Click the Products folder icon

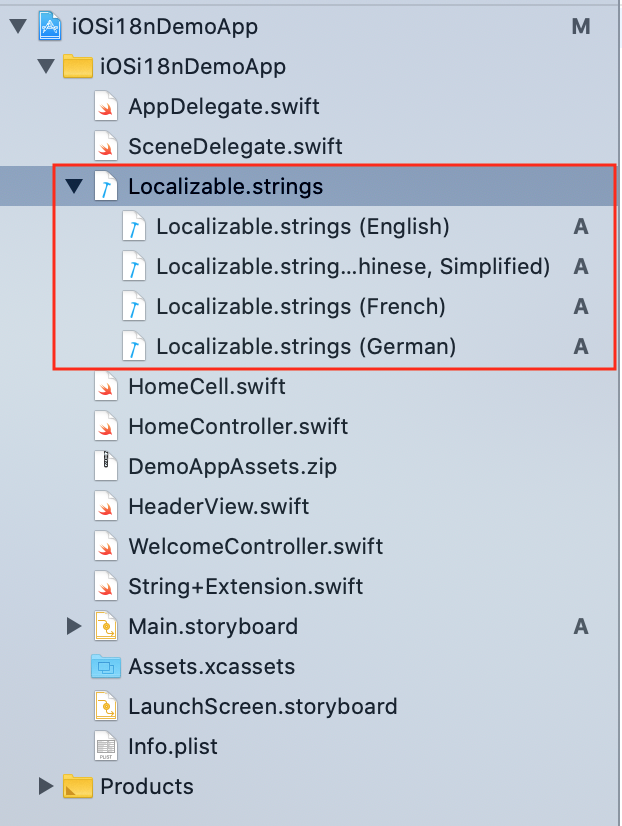(x=77, y=786)
